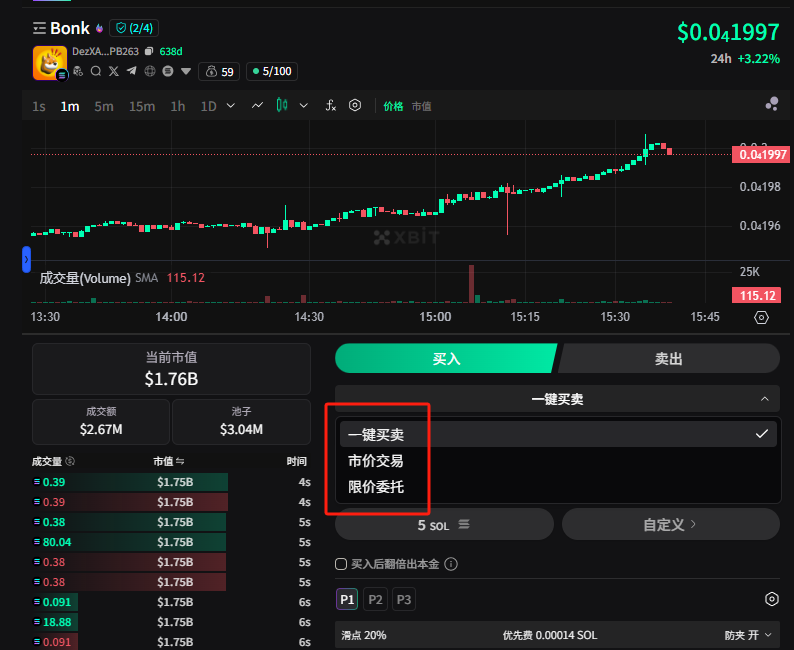The image size is (794, 650).
Task: Open Bonk's X (Twitter) link
Action: pos(114,71)
